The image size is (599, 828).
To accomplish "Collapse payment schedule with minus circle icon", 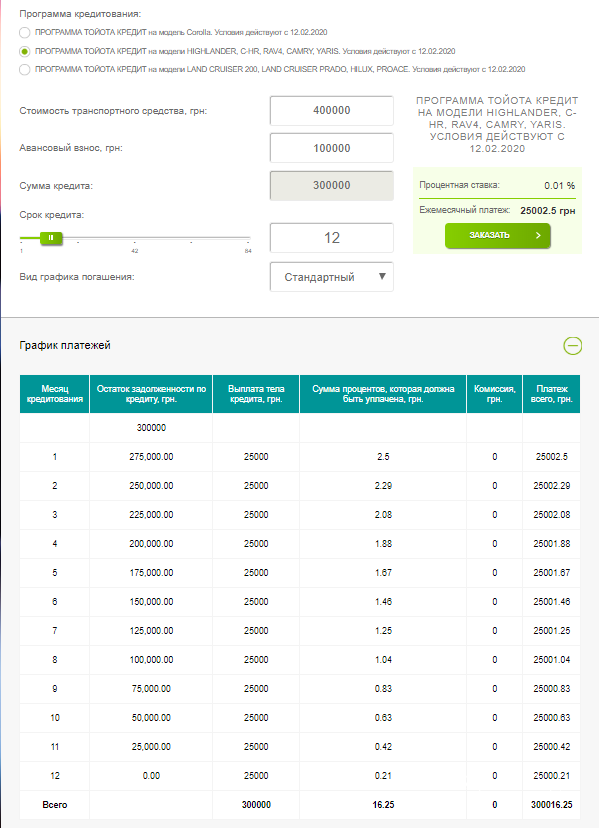I will (573, 346).
